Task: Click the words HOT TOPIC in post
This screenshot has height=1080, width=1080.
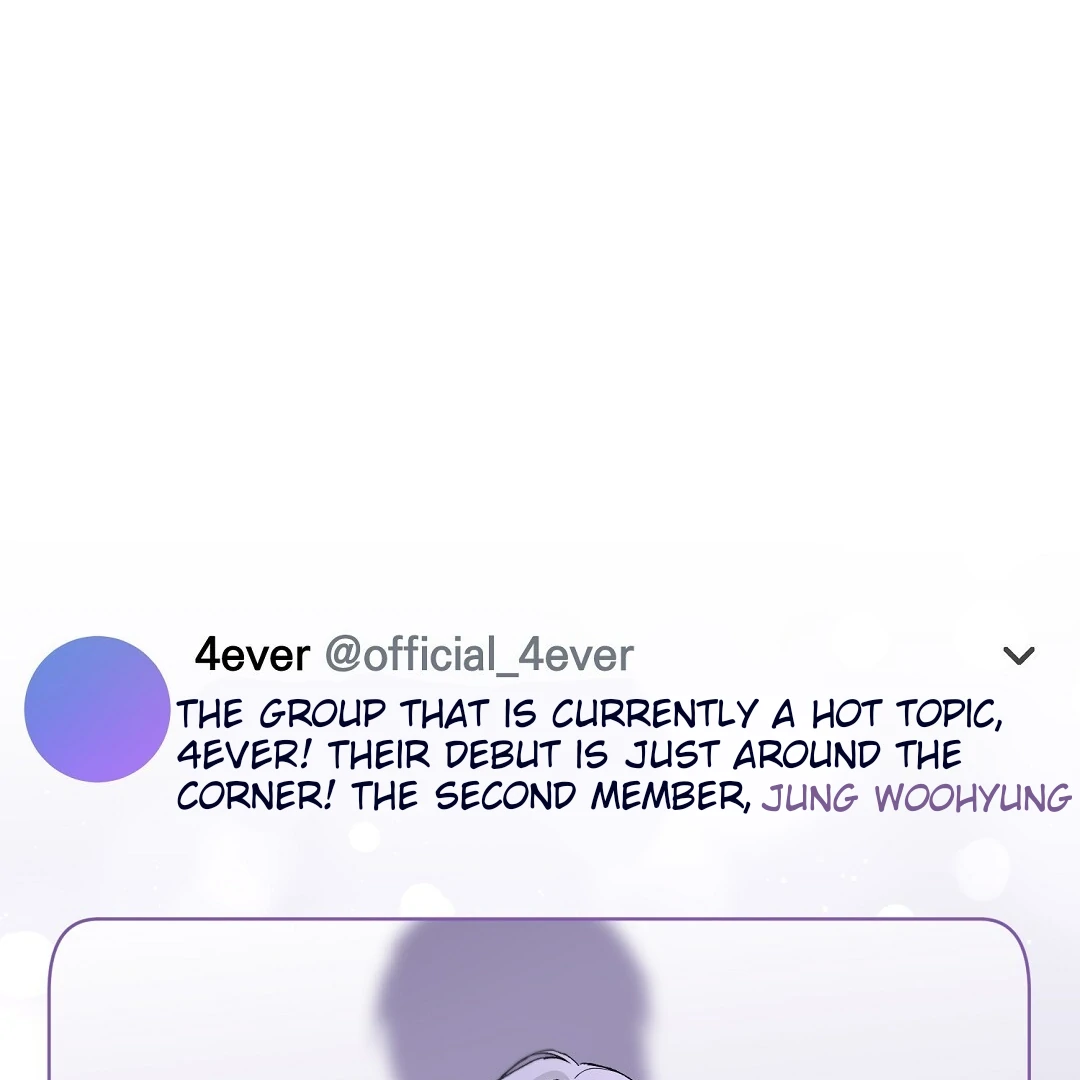Action: pyautogui.click(x=906, y=714)
